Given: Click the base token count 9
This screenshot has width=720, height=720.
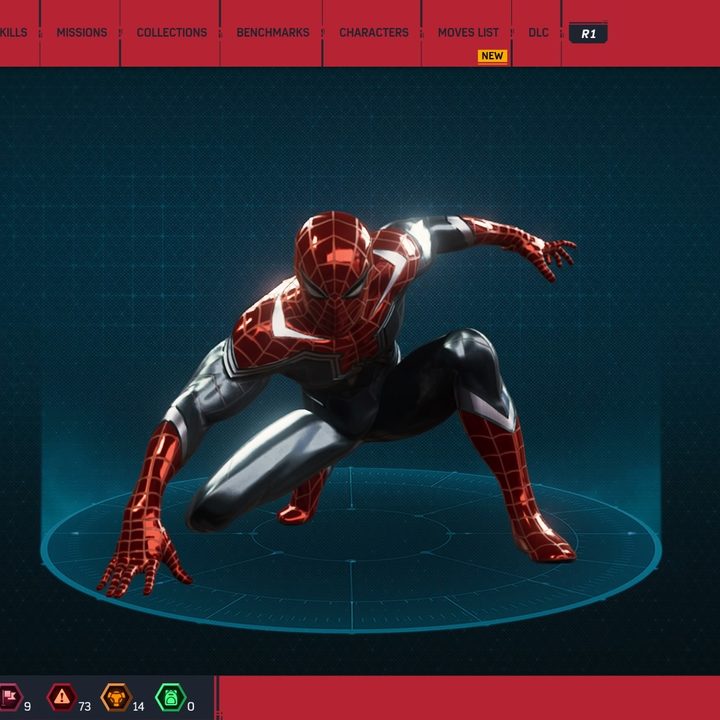Looking at the screenshot, I should tap(27, 706).
